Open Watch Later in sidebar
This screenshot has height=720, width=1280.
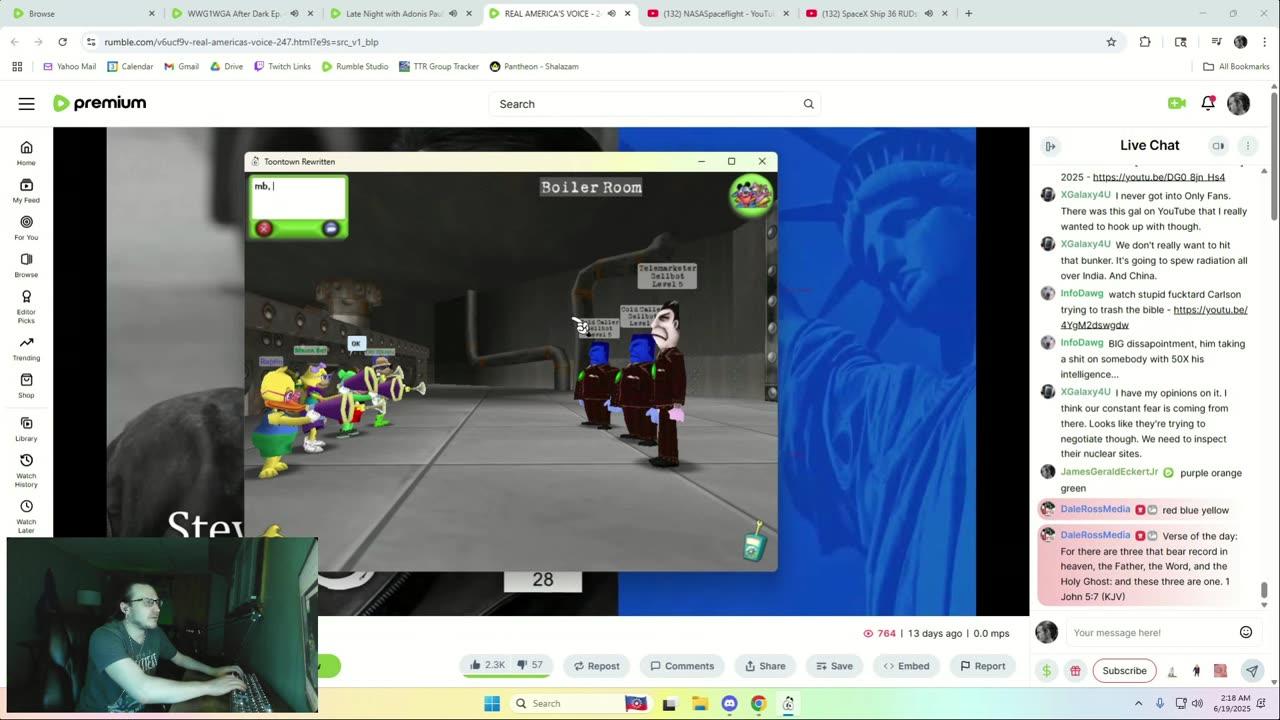tap(26, 516)
